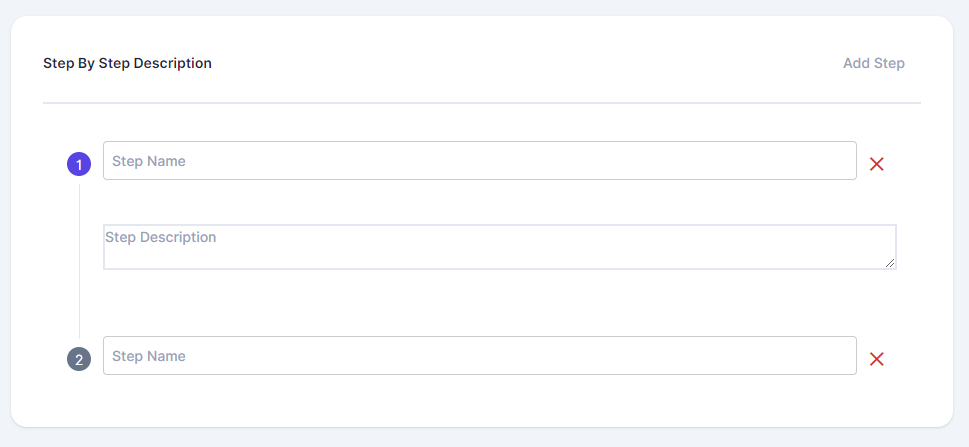
Task: Select the Step Name placeholder in step 2
Action: (149, 356)
